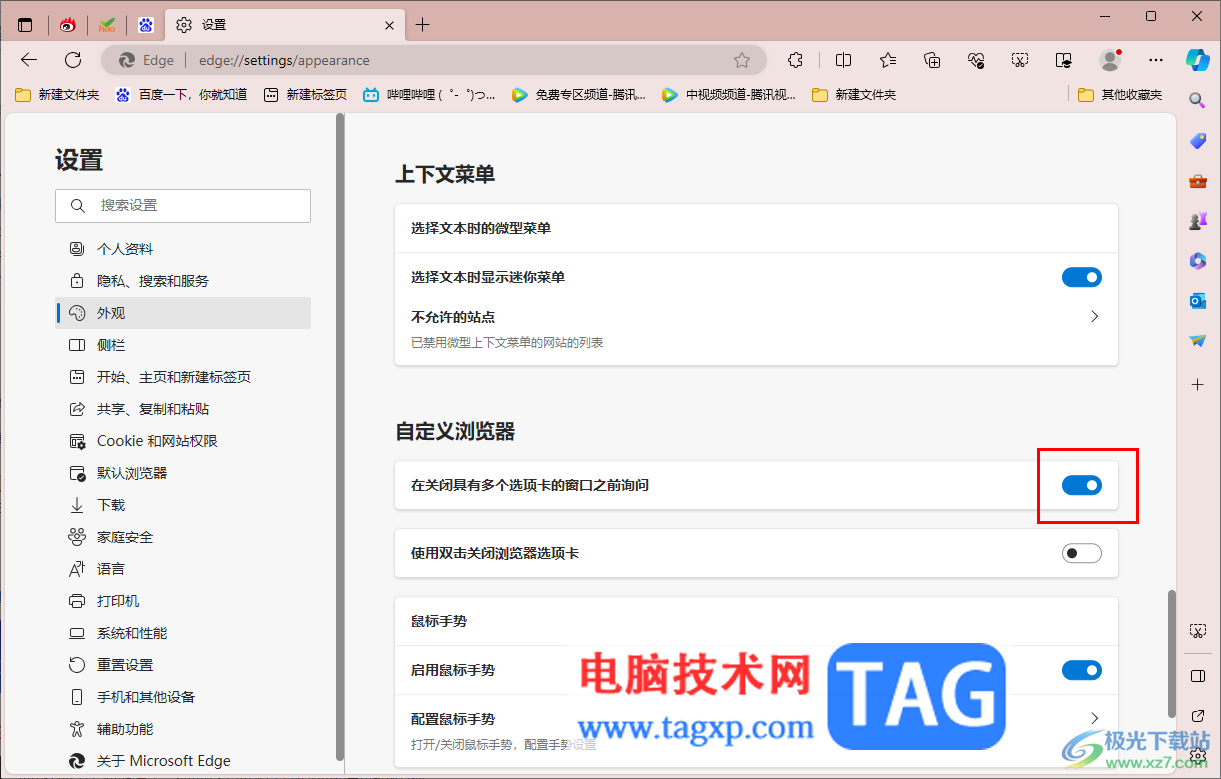Image resolution: width=1221 pixels, height=779 pixels.
Task: Open 辅助功能 settings section
Action: click(x=183, y=729)
